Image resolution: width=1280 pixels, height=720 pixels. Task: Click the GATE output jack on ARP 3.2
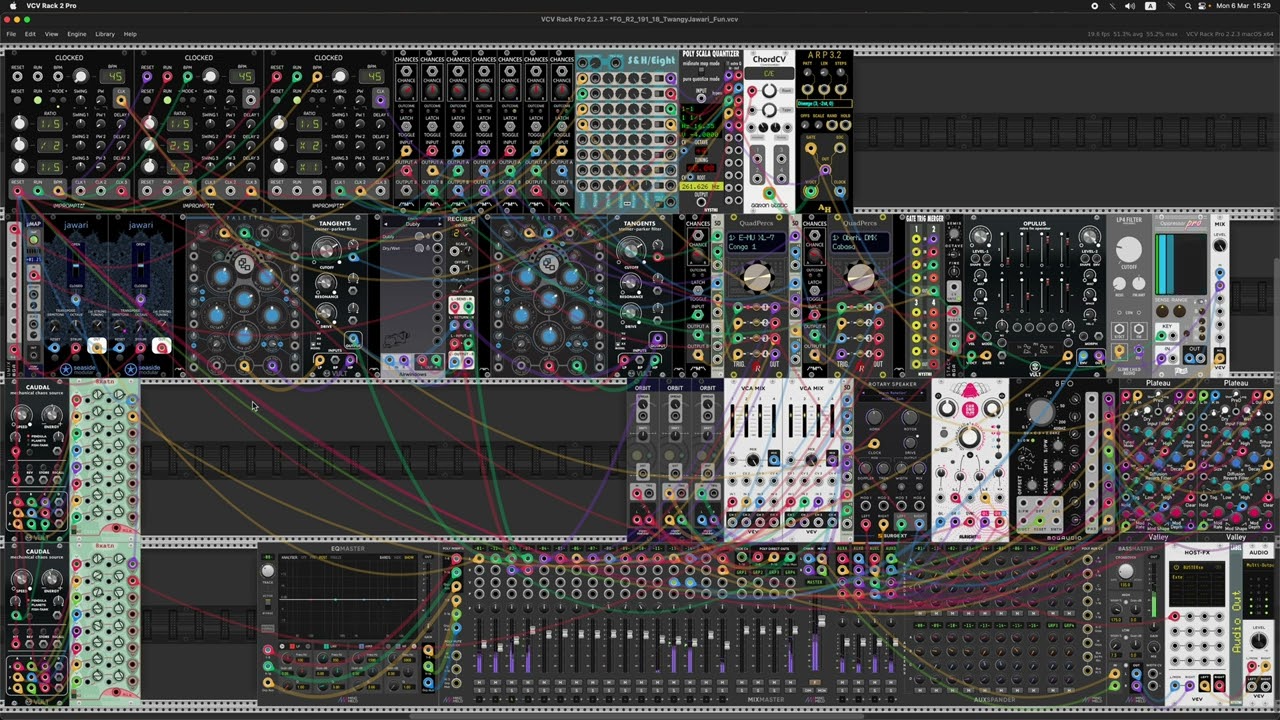click(811, 149)
